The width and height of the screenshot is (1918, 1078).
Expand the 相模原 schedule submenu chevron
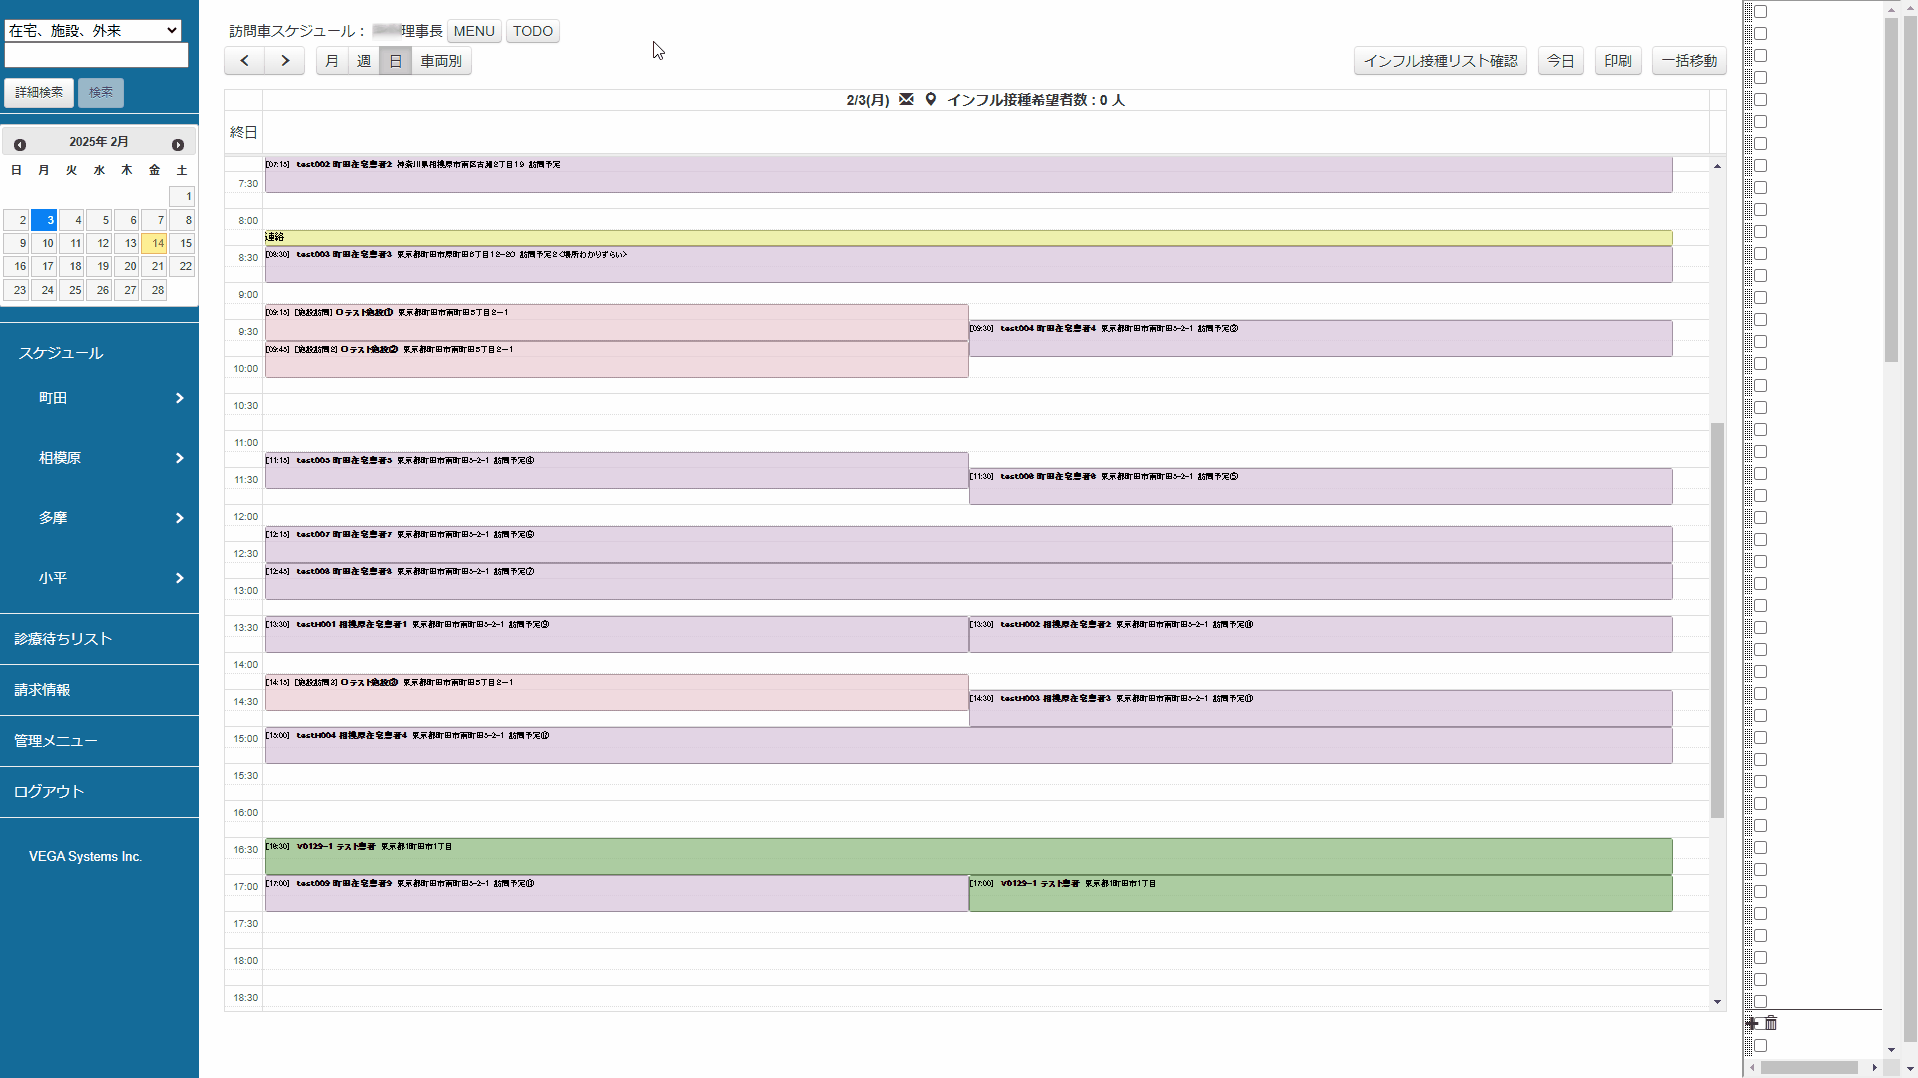(180, 458)
